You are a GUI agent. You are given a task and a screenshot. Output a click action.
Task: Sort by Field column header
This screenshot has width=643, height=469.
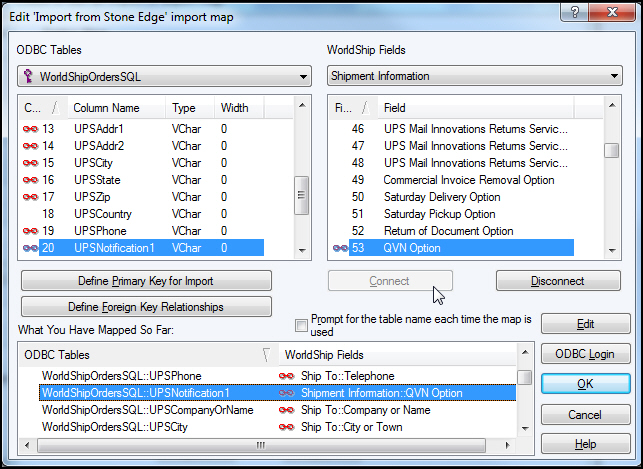coord(476,108)
